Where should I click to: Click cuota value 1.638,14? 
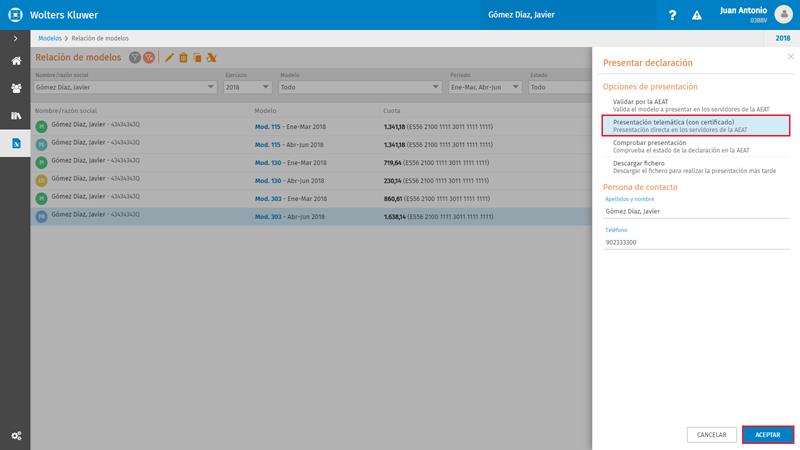[x=394, y=216]
